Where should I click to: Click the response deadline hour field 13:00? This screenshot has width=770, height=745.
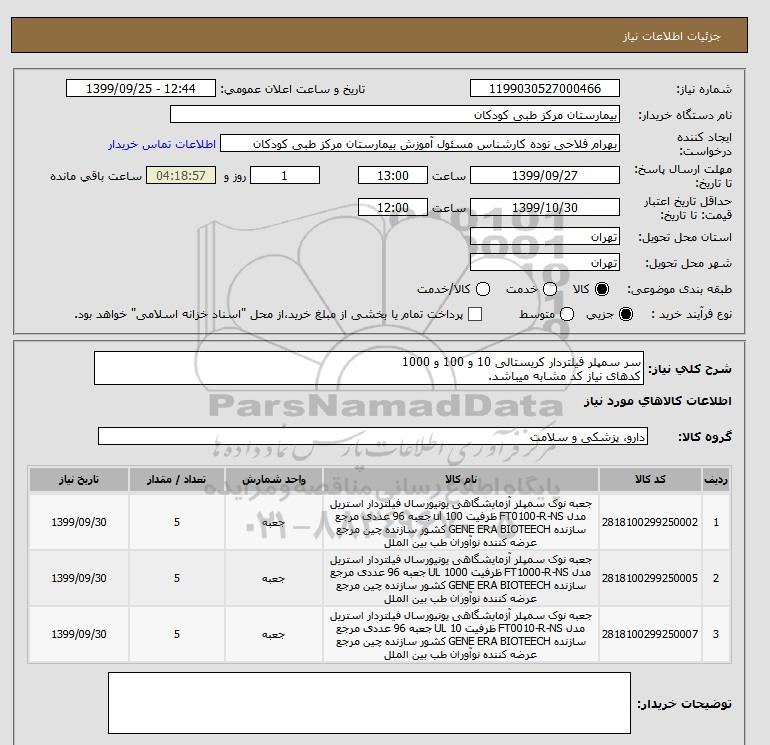point(393,175)
